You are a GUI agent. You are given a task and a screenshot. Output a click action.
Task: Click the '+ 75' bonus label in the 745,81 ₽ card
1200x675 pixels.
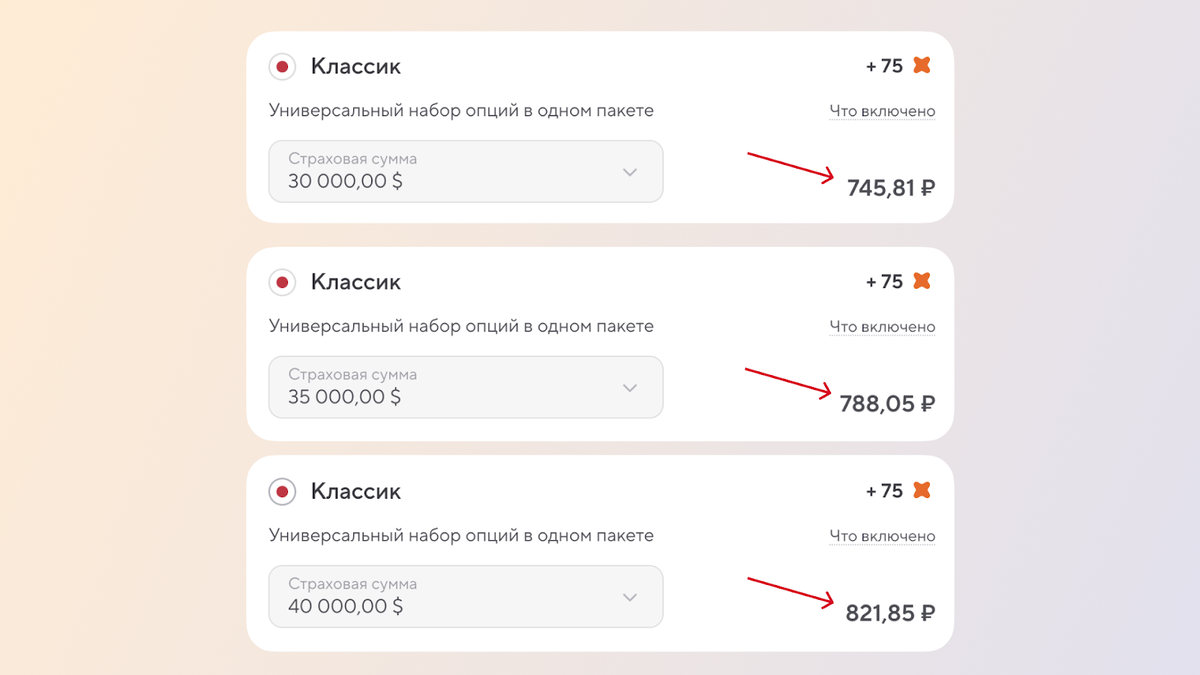click(884, 67)
